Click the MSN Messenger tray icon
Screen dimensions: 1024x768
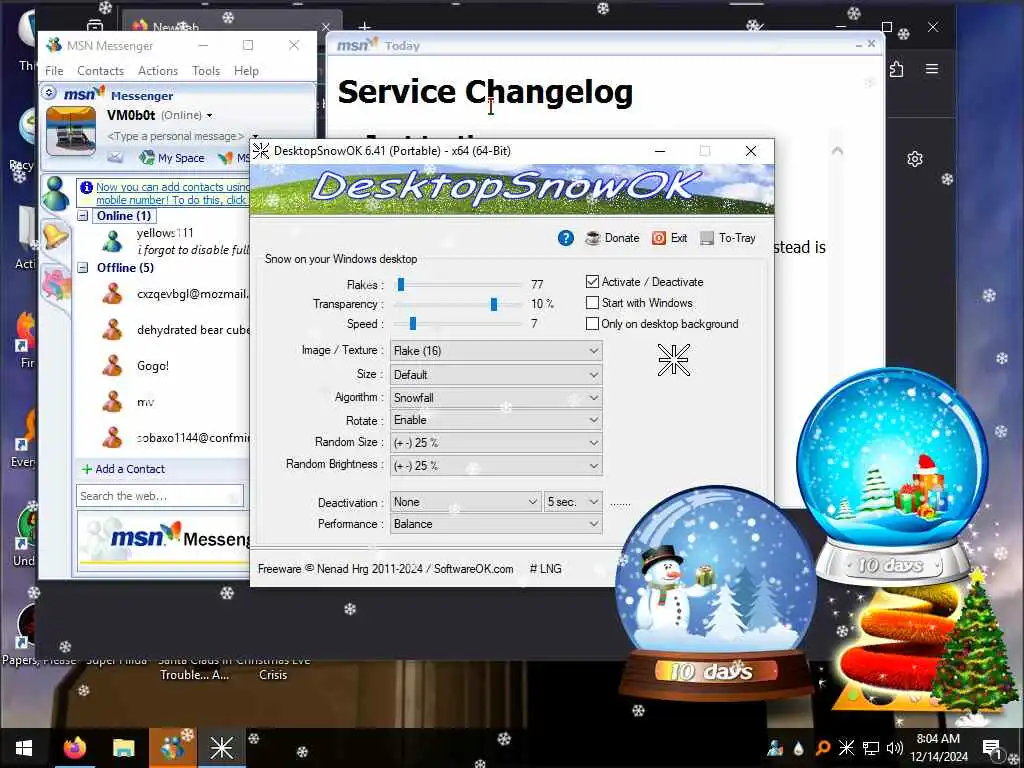[x=775, y=748]
